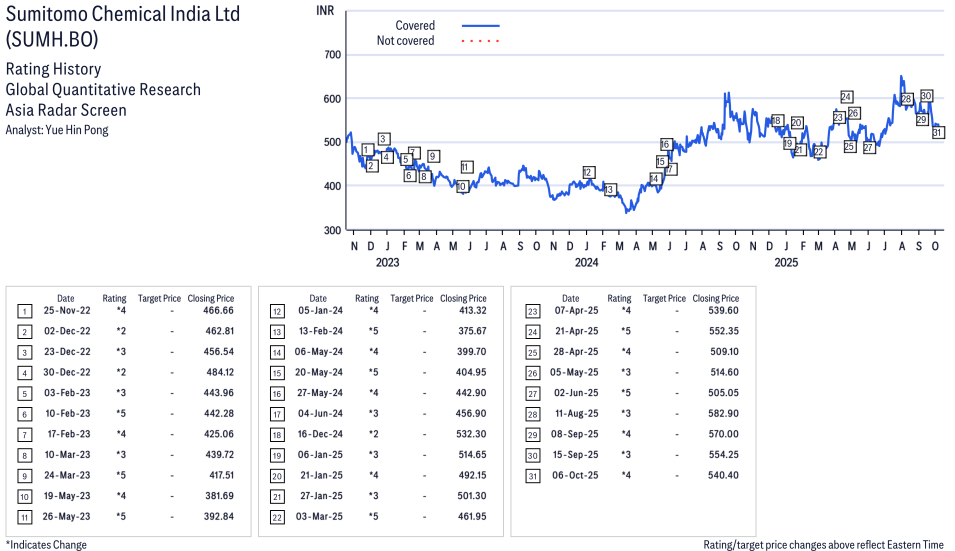The height and width of the screenshot is (551, 955).
Task: Select the Rating header in the third table
Action: [620, 298]
